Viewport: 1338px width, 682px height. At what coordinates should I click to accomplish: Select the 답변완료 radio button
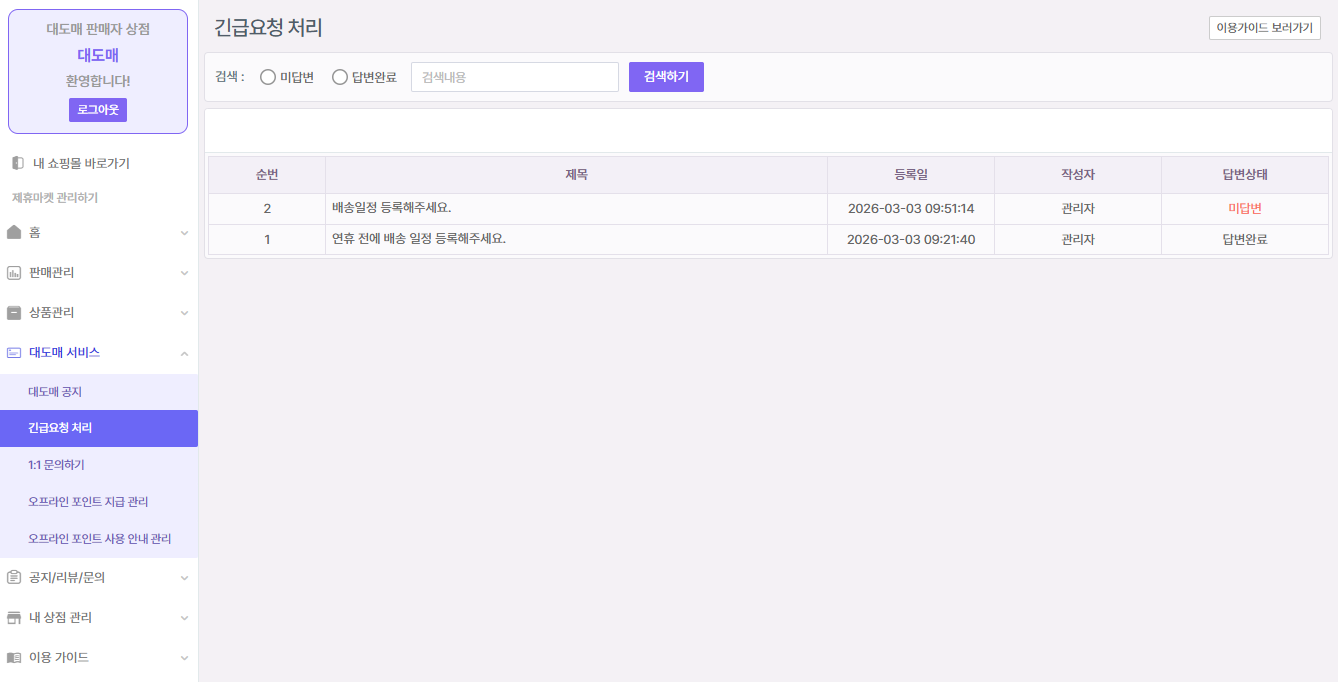point(340,77)
